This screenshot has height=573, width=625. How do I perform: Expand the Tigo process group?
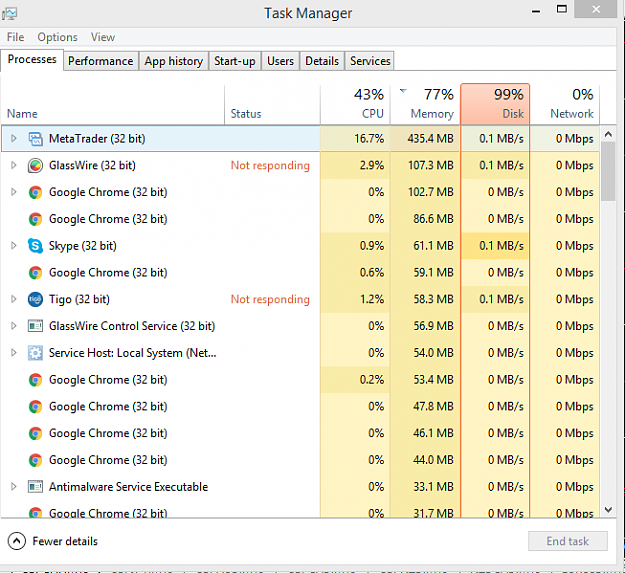(x=14, y=299)
